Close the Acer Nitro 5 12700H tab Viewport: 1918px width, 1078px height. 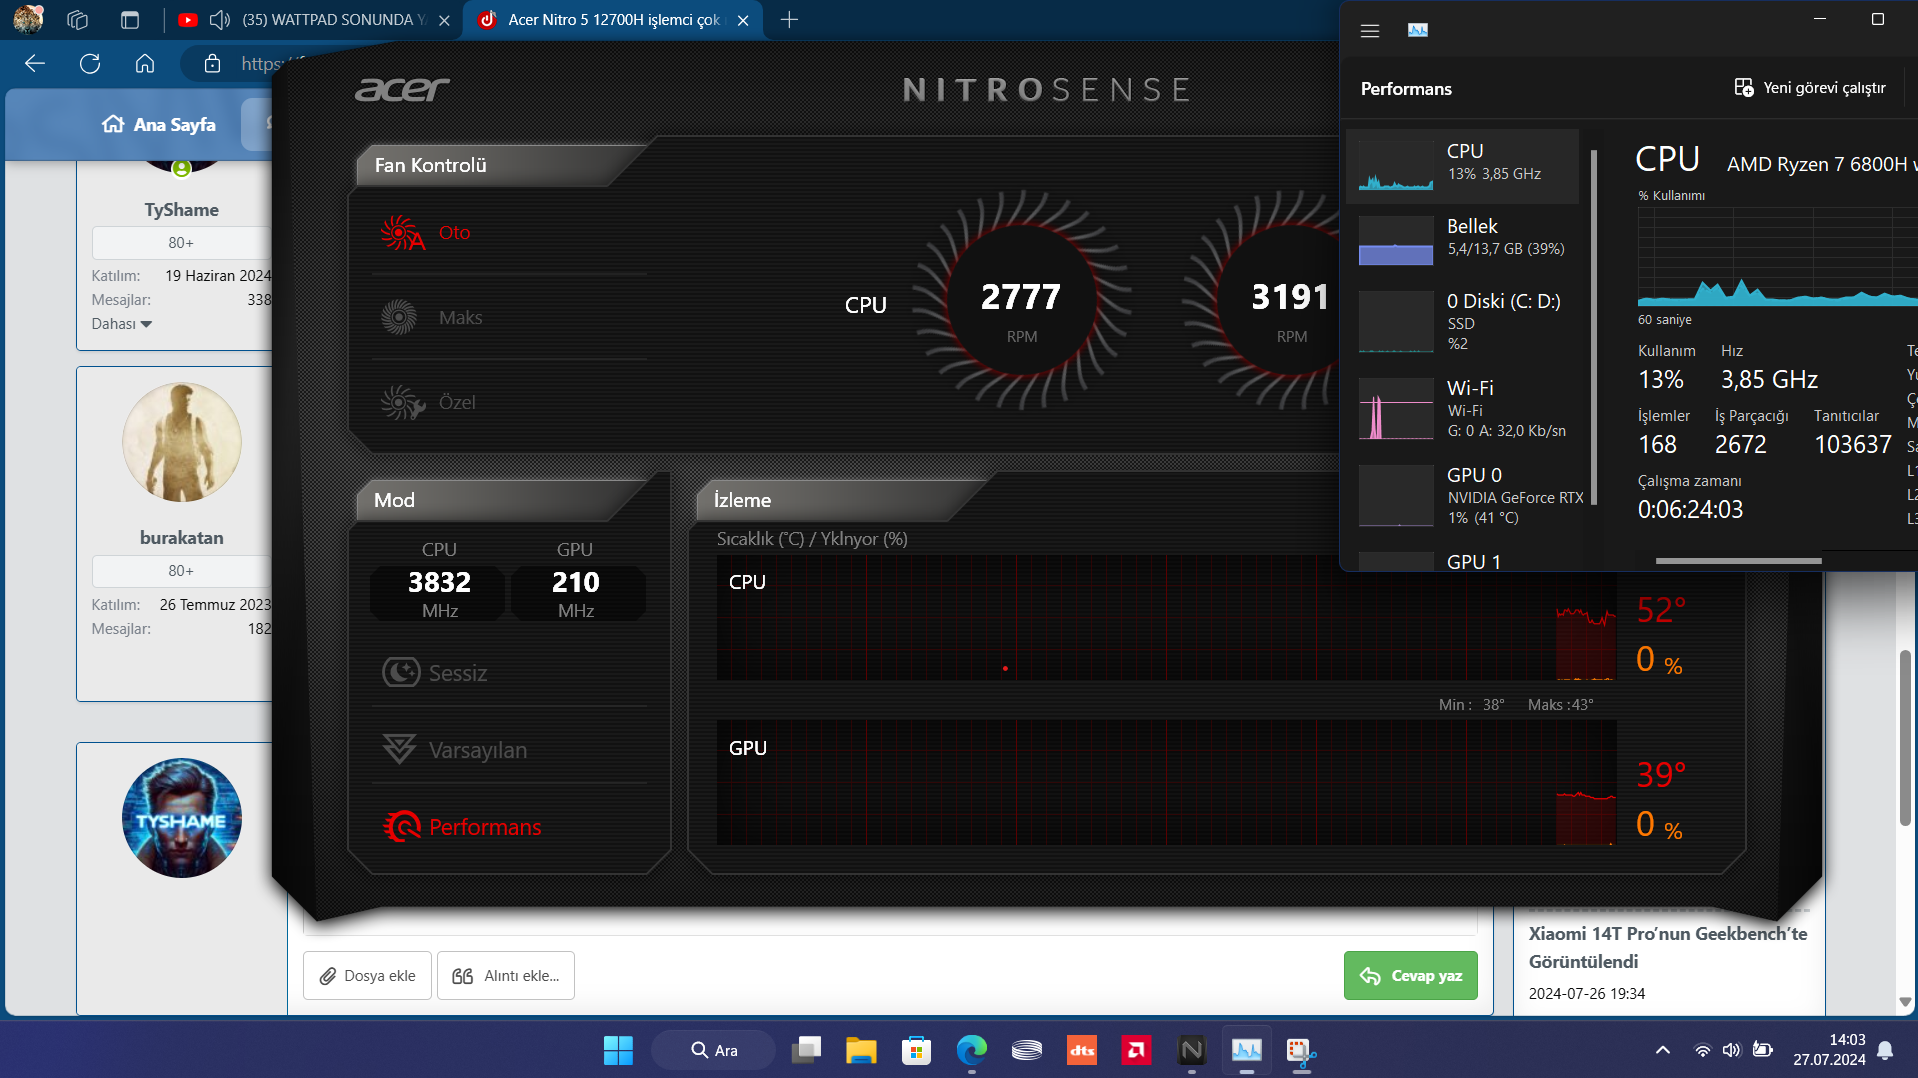pos(743,20)
